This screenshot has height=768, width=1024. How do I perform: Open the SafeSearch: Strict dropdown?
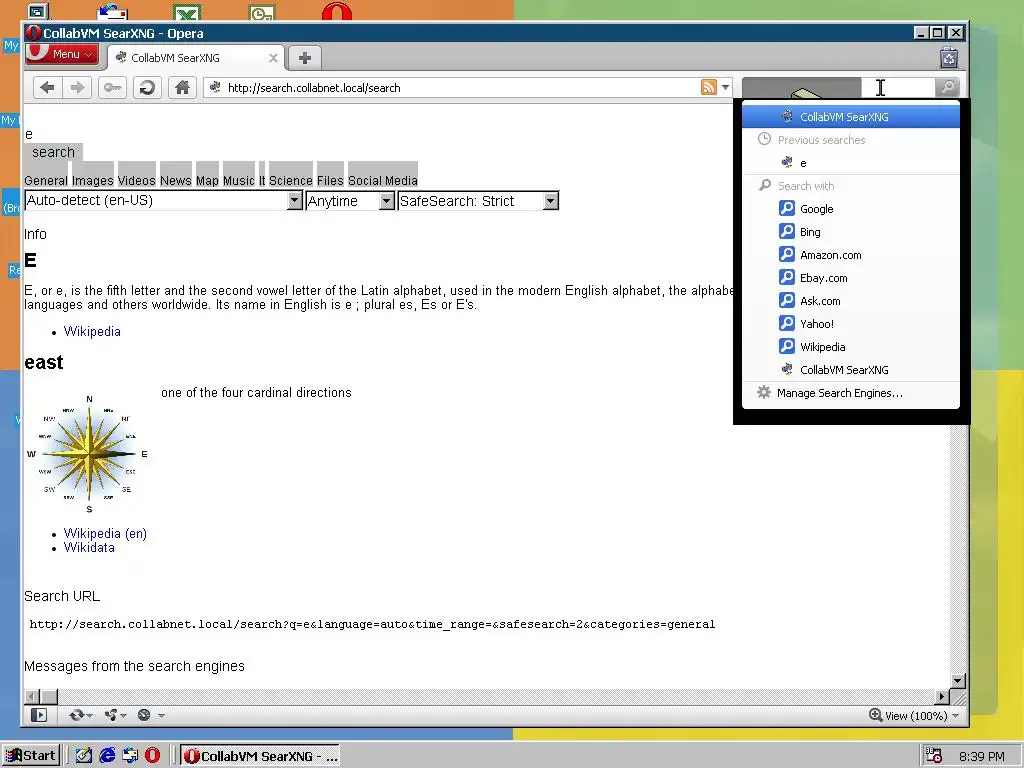point(478,200)
